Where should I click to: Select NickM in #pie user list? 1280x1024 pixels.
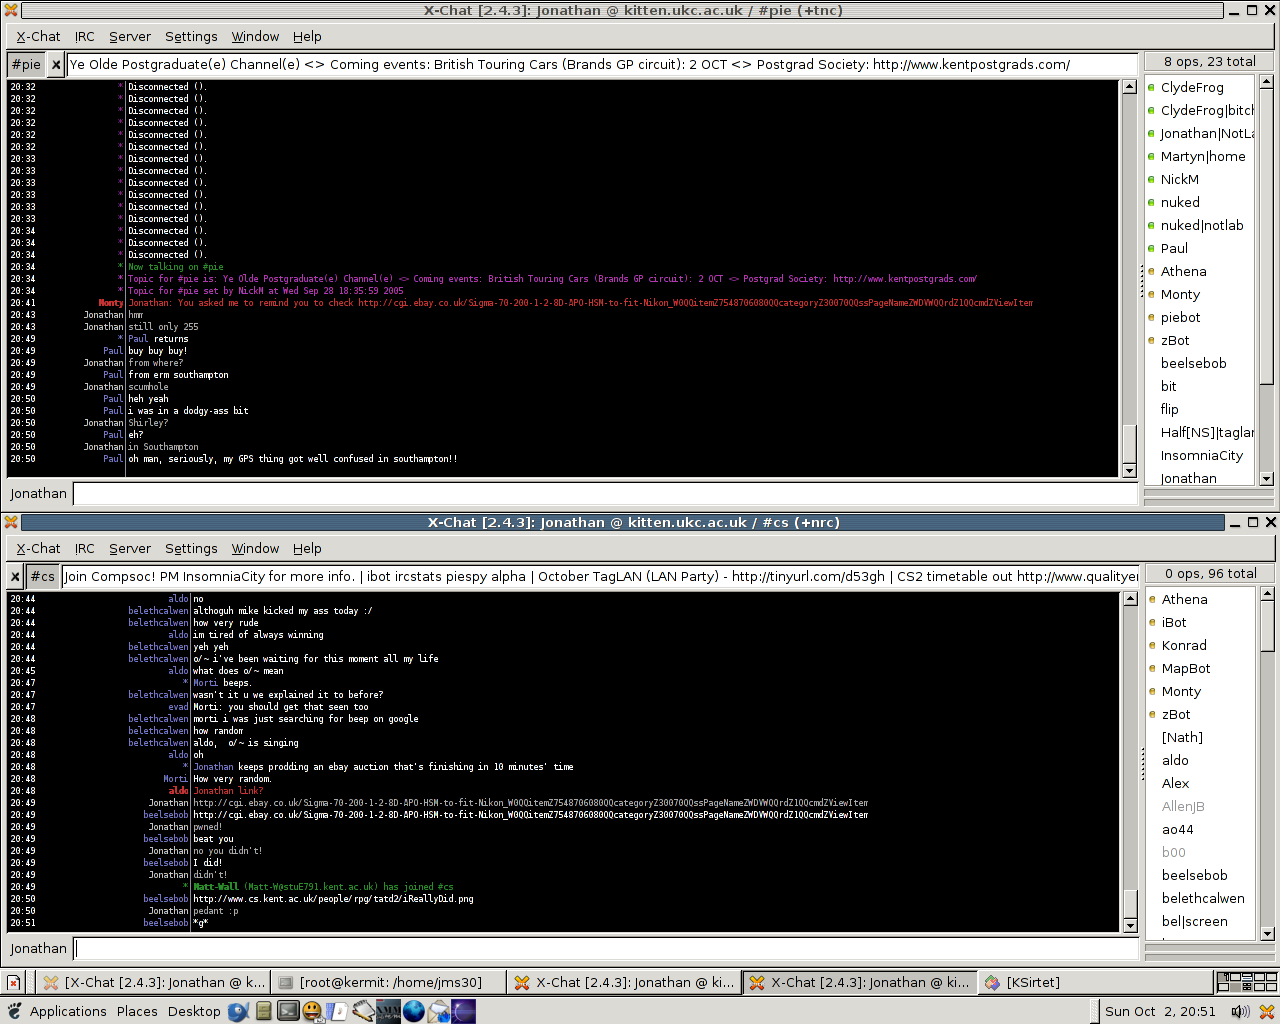click(1180, 179)
